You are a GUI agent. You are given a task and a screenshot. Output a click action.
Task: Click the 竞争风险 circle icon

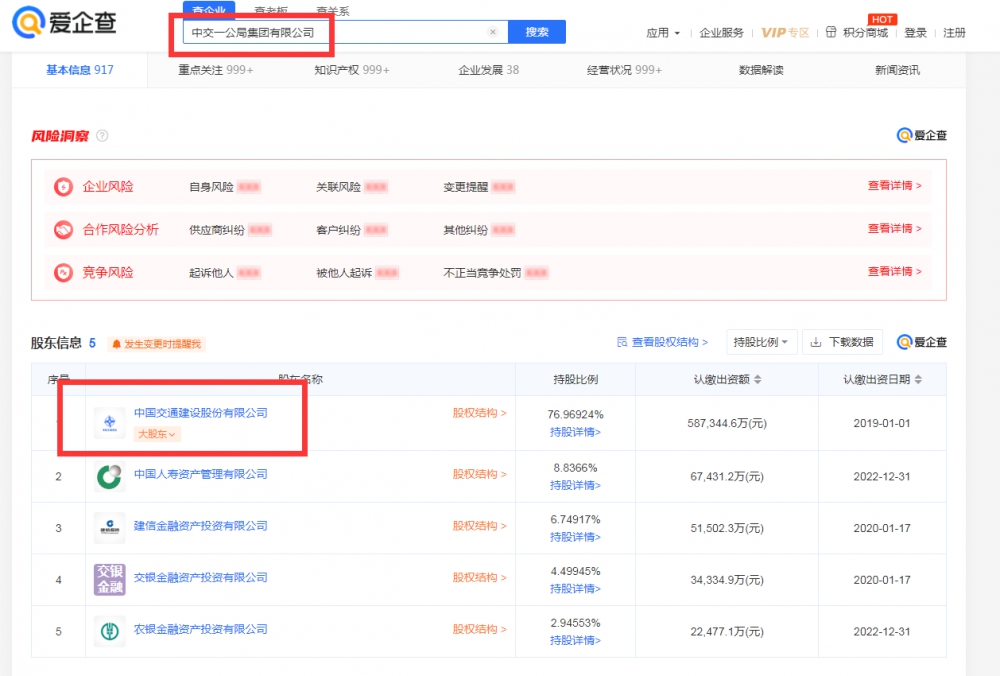pyautogui.click(x=63, y=273)
